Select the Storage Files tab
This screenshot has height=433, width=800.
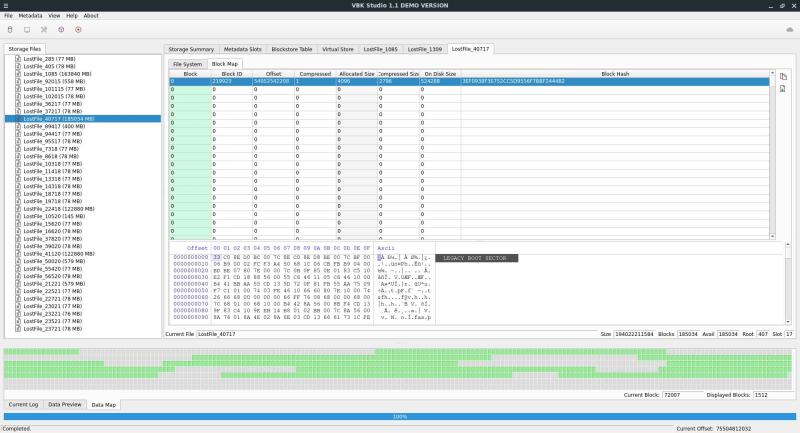24,49
